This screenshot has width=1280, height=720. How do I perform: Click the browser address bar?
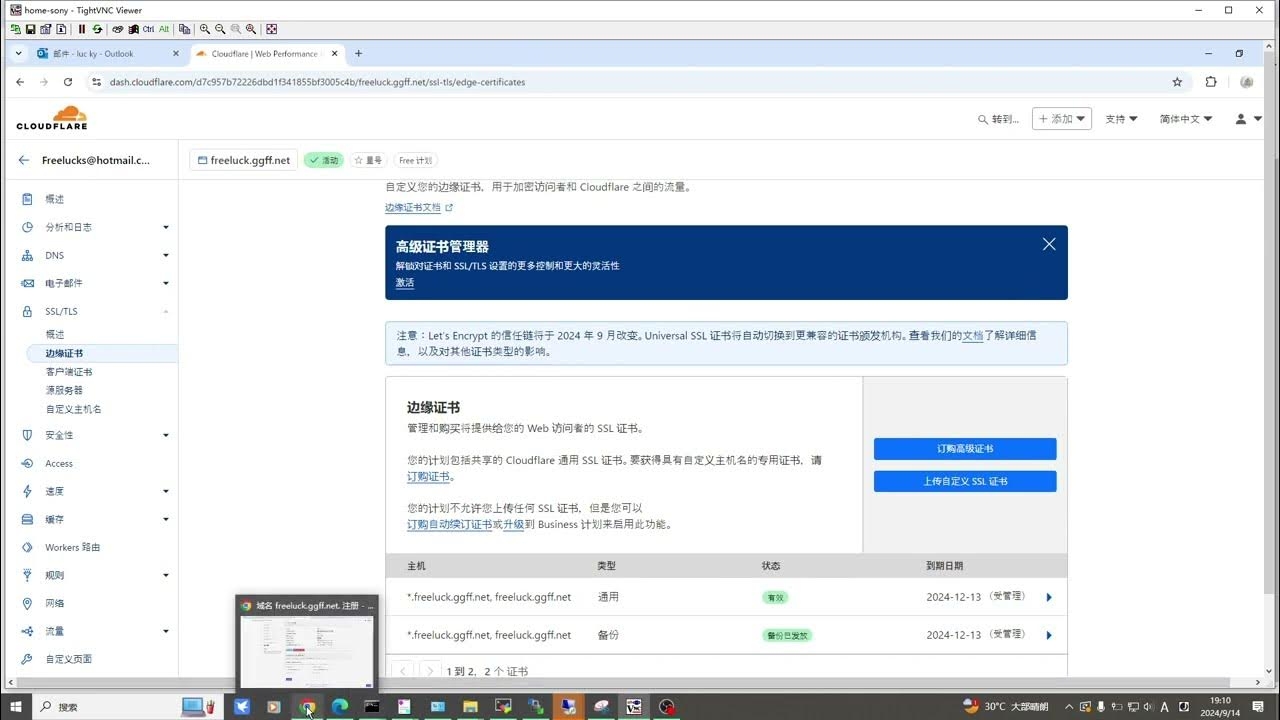[x=400, y=82]
